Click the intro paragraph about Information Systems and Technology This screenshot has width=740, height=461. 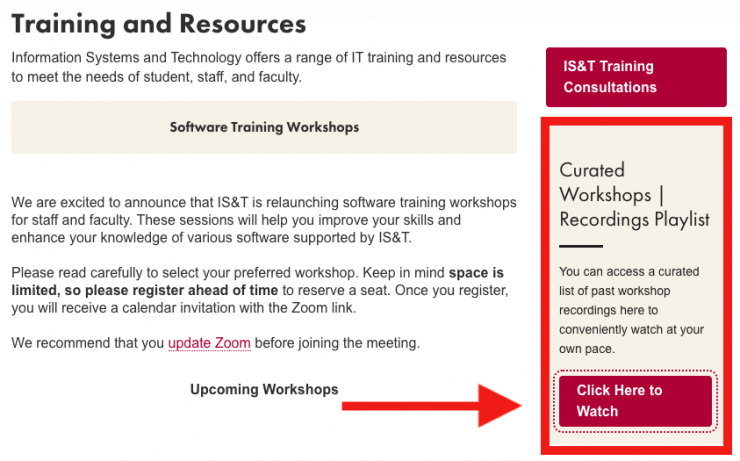point(259,67)
